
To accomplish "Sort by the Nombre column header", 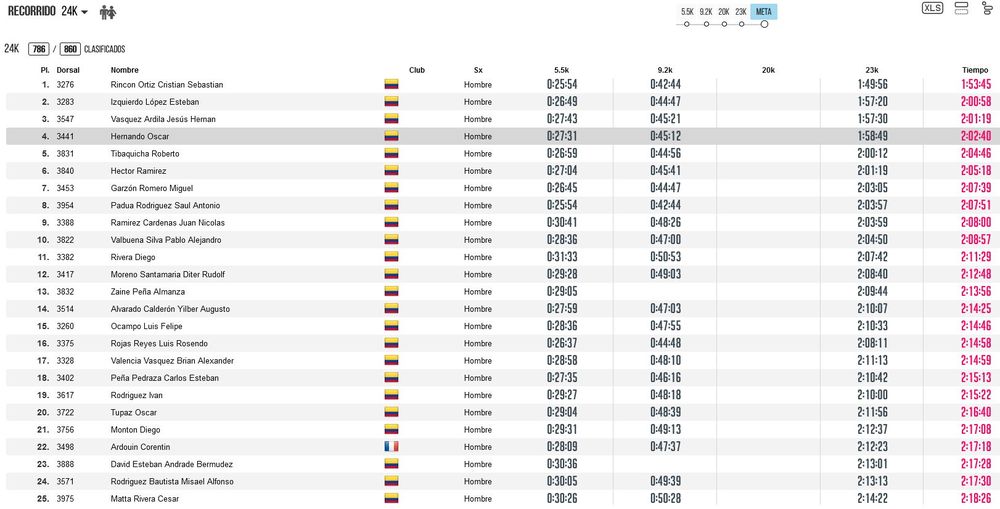I will (x=125, y=70).
